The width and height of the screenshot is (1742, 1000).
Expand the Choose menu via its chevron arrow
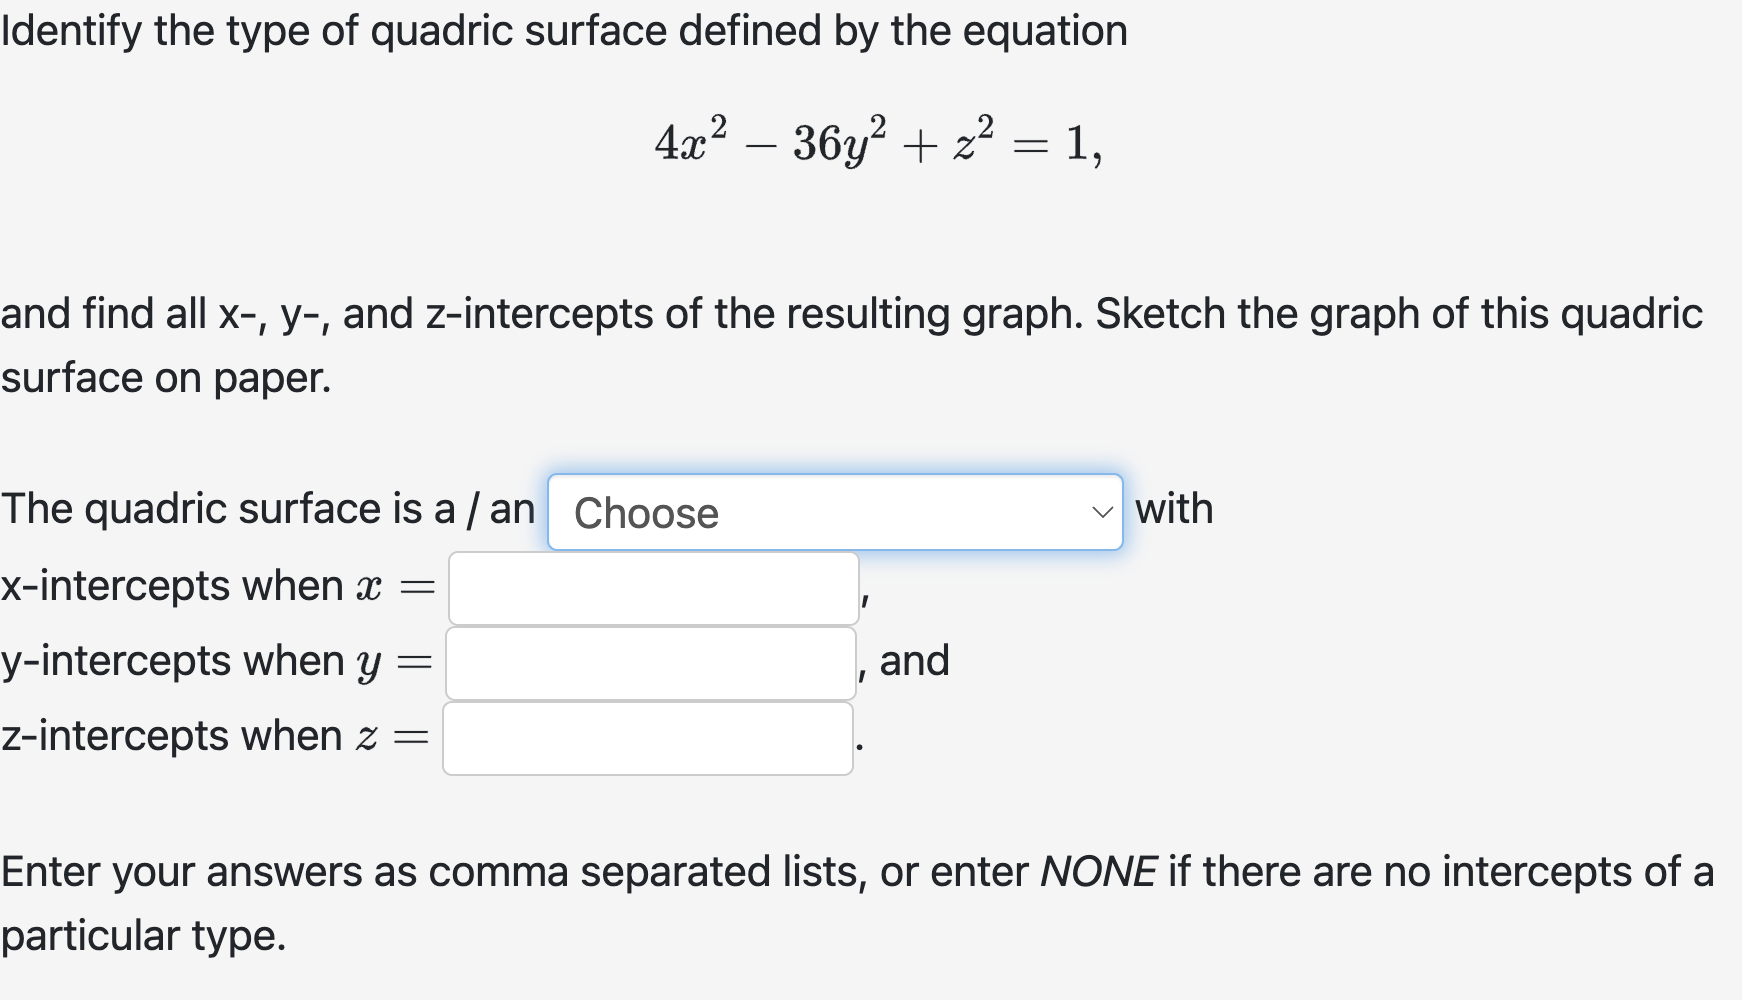click(1099, 513)
